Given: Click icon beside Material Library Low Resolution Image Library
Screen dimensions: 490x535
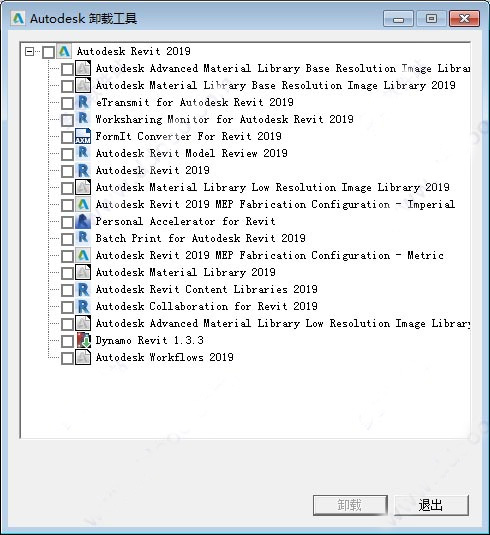Looking at the screenshot, I should tap(83, 187).
